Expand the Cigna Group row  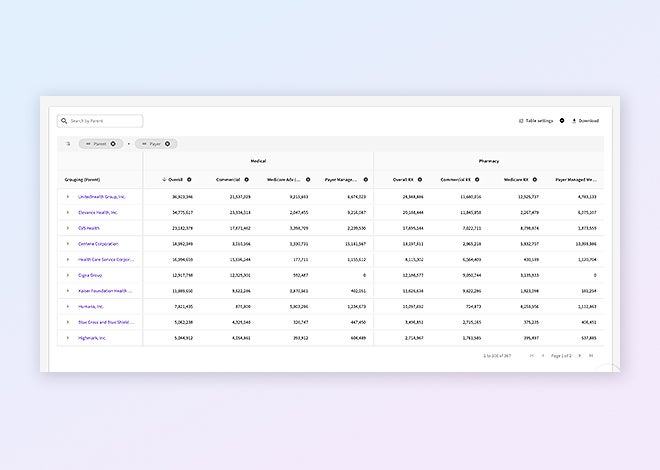coord(68,274)
